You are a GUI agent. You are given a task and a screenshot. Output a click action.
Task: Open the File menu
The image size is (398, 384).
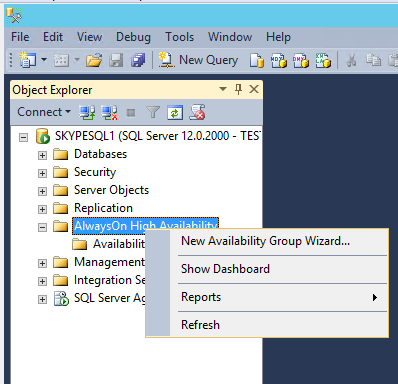20,37
